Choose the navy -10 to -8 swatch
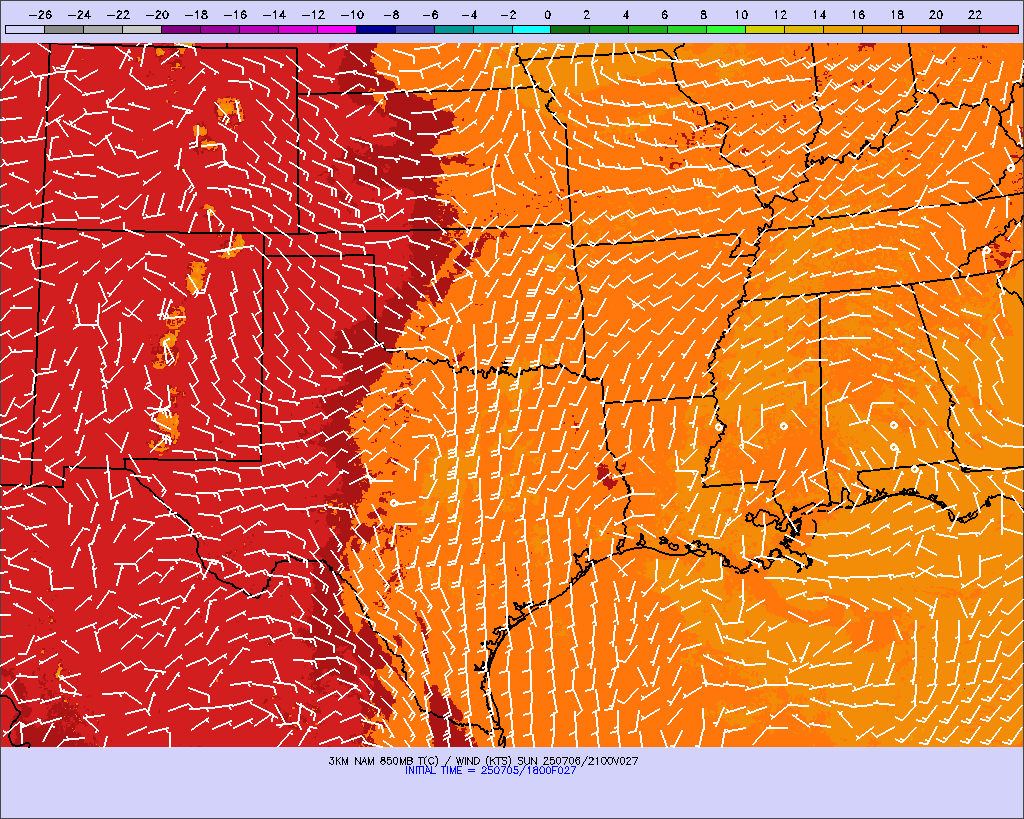This screenshot has width=1024, height=819. point(376,29)
